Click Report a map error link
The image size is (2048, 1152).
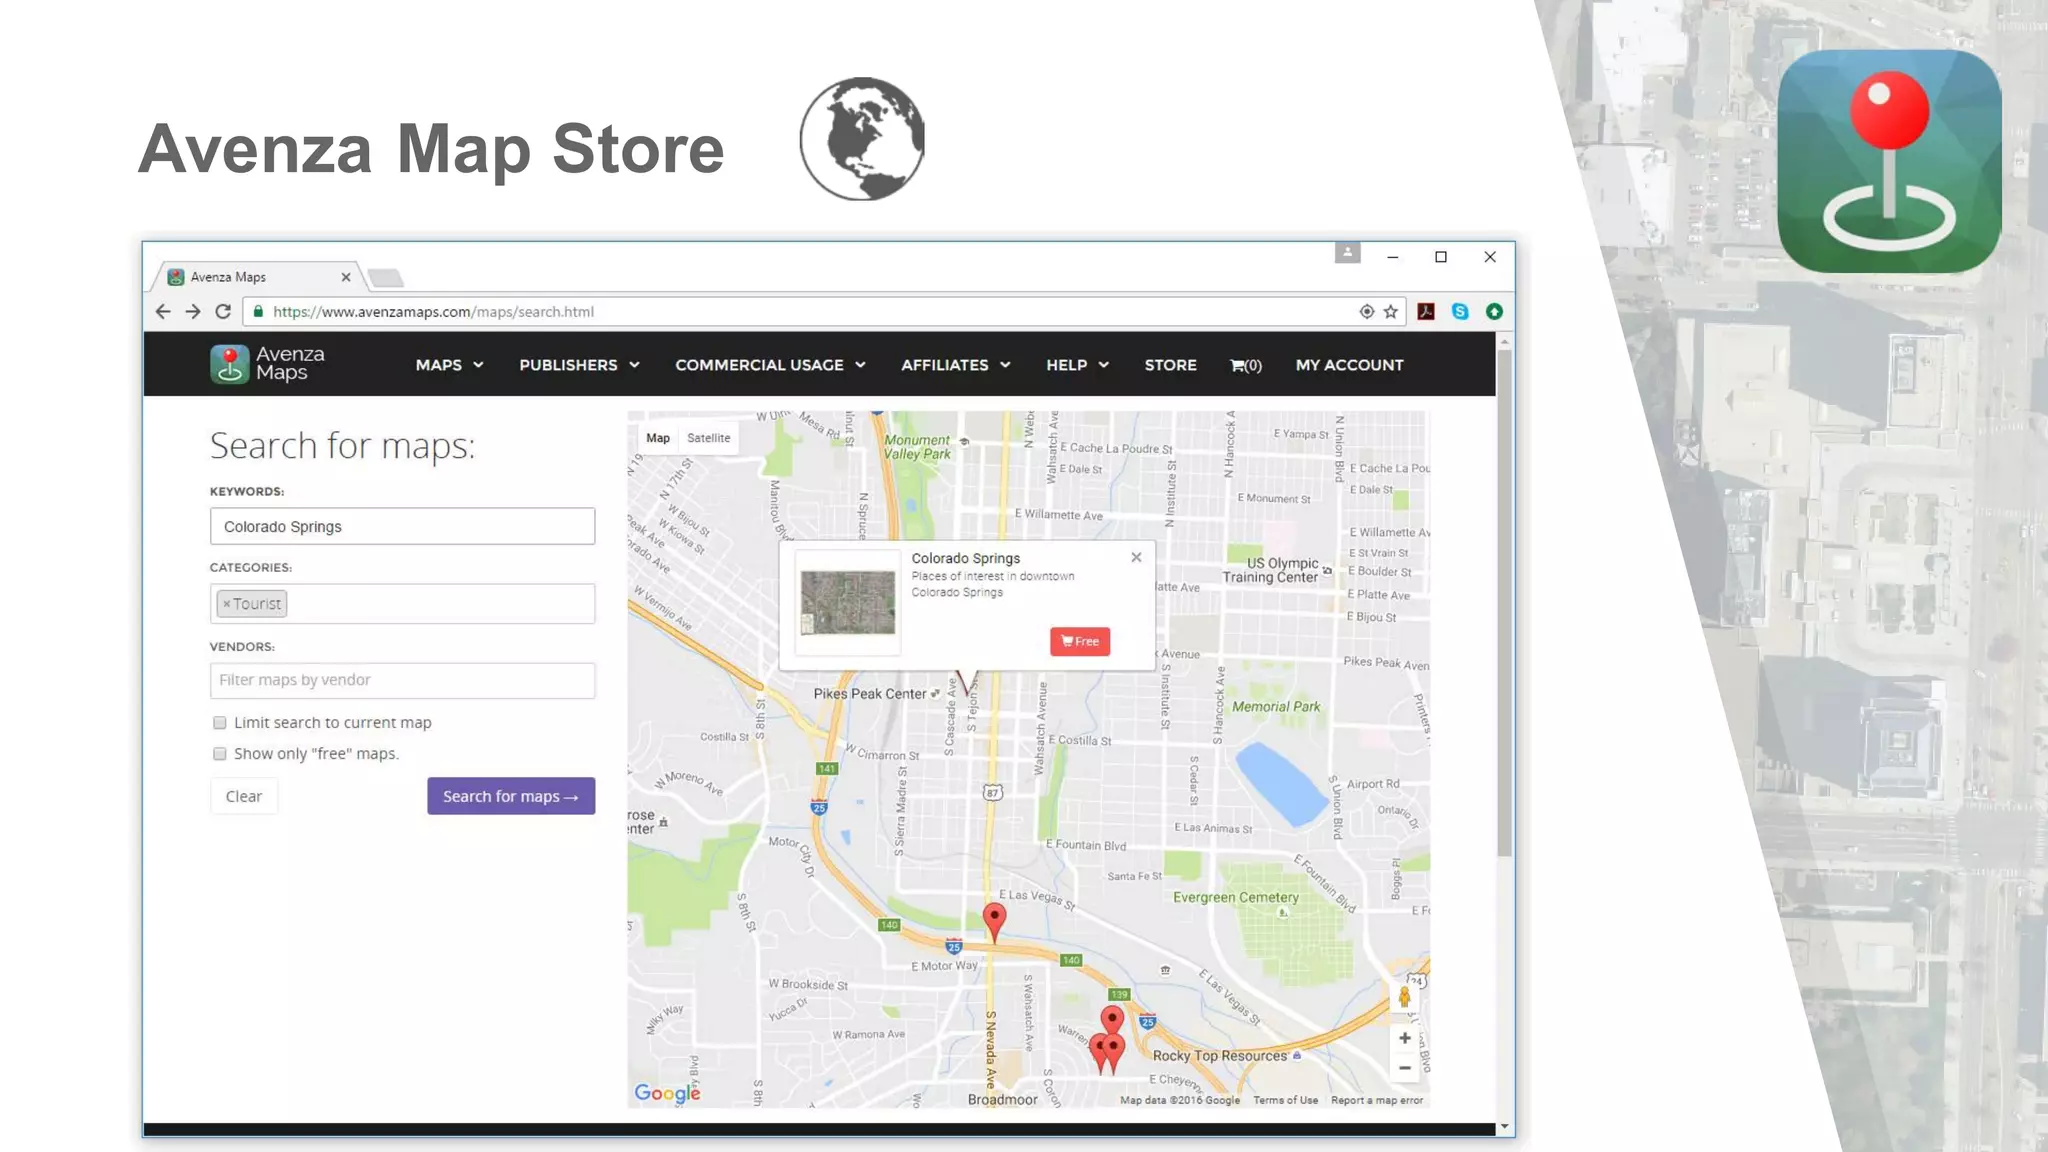coord(1377,1100)
